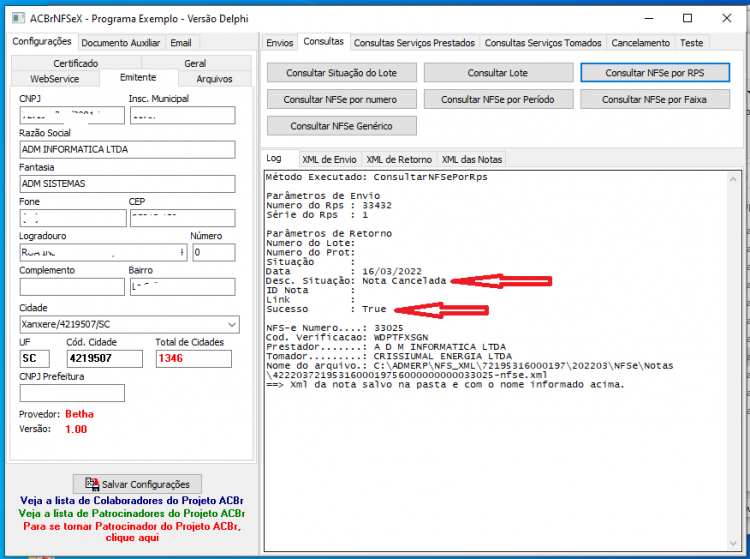The image size is (750, 559).
Task: Open the Colaboradores do Projeto ACBr link
Action: (x=132, y=500)
